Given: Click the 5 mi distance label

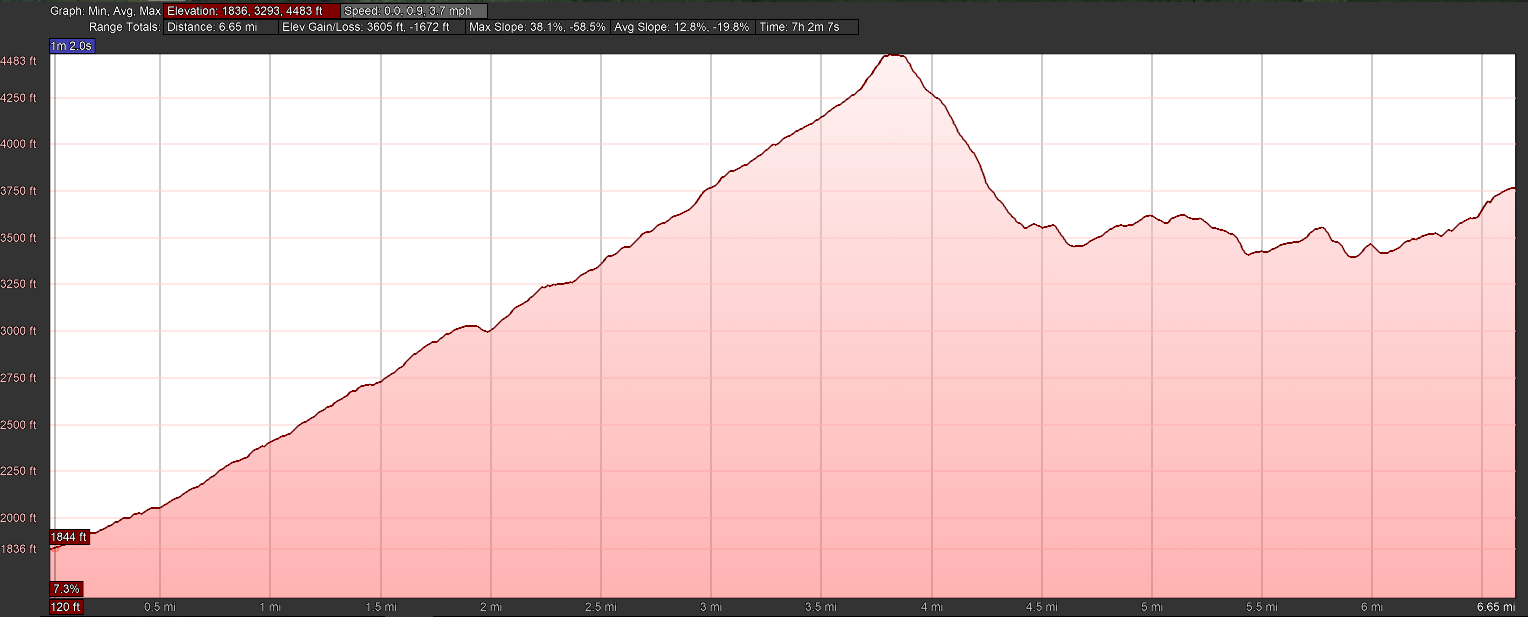Looking at the screenshot, I should pos(1152,607).
